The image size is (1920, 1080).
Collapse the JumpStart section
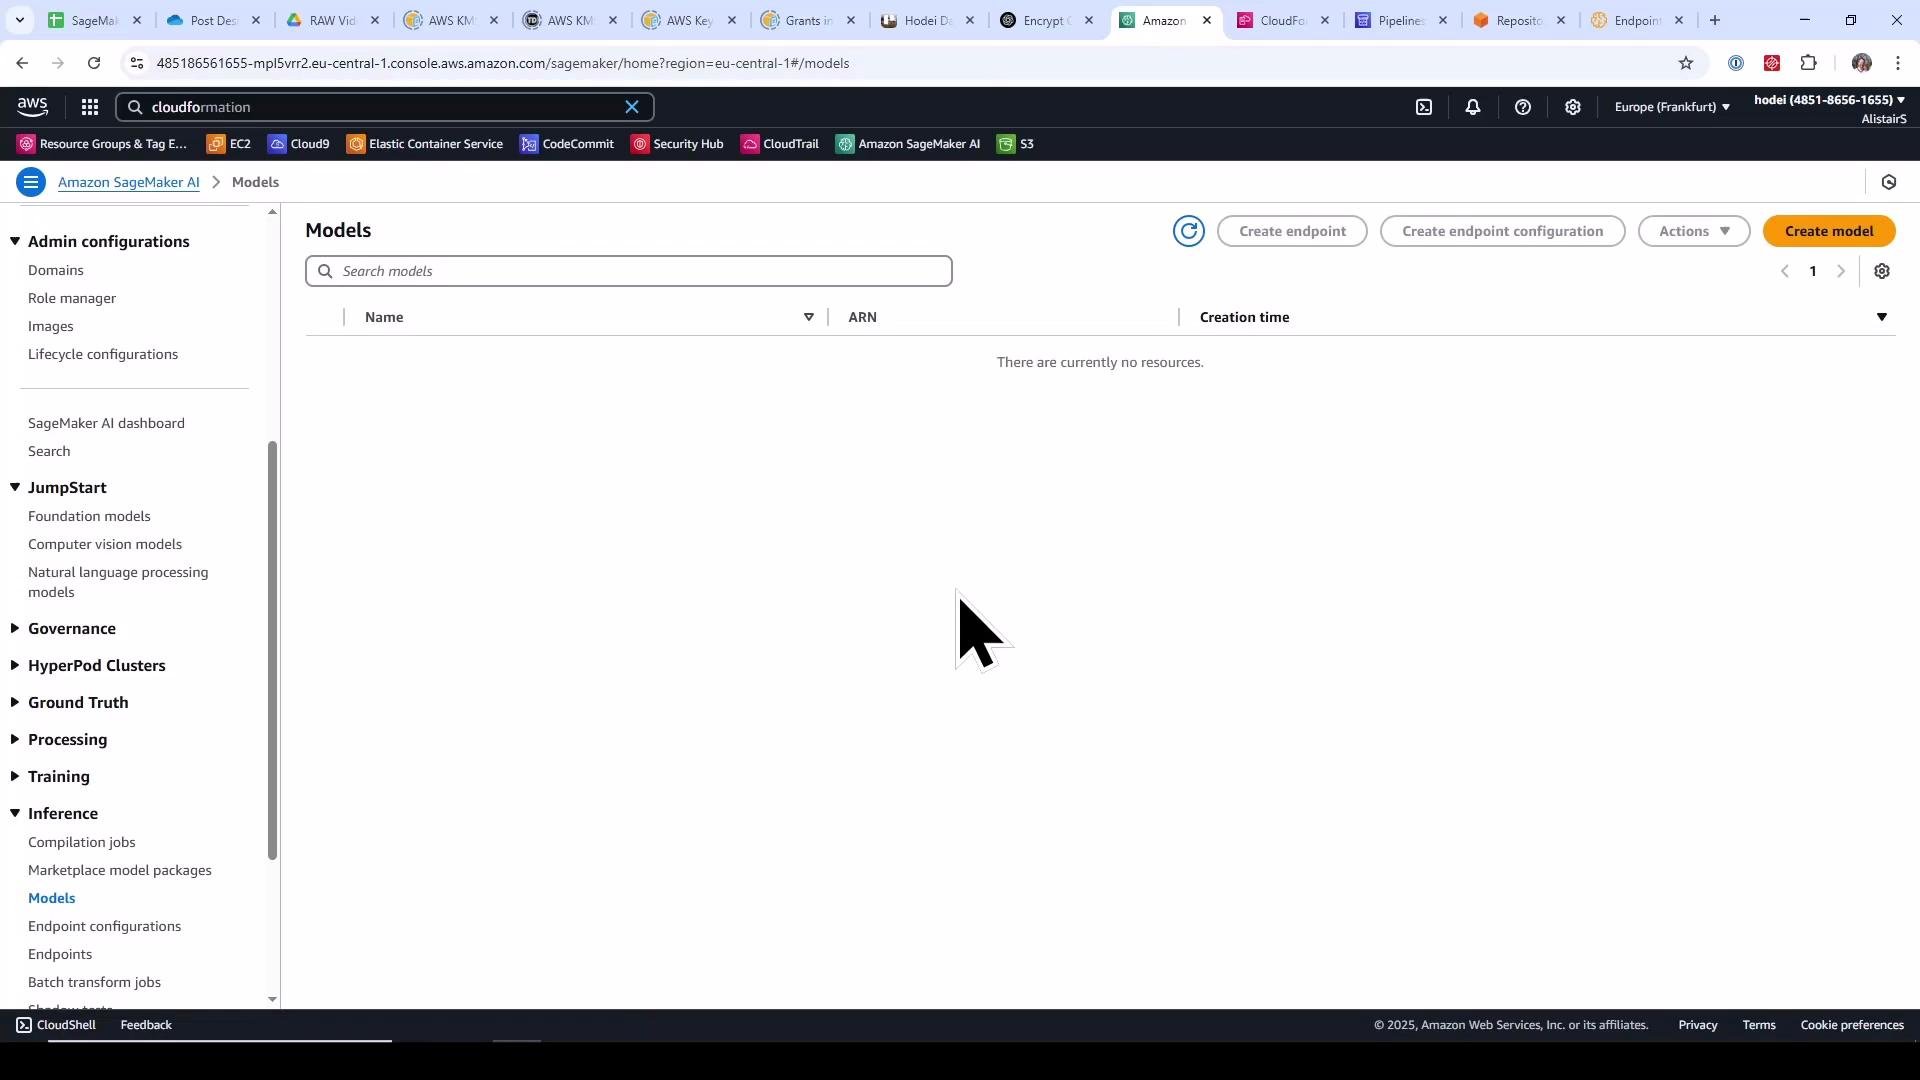coord(15,487)
